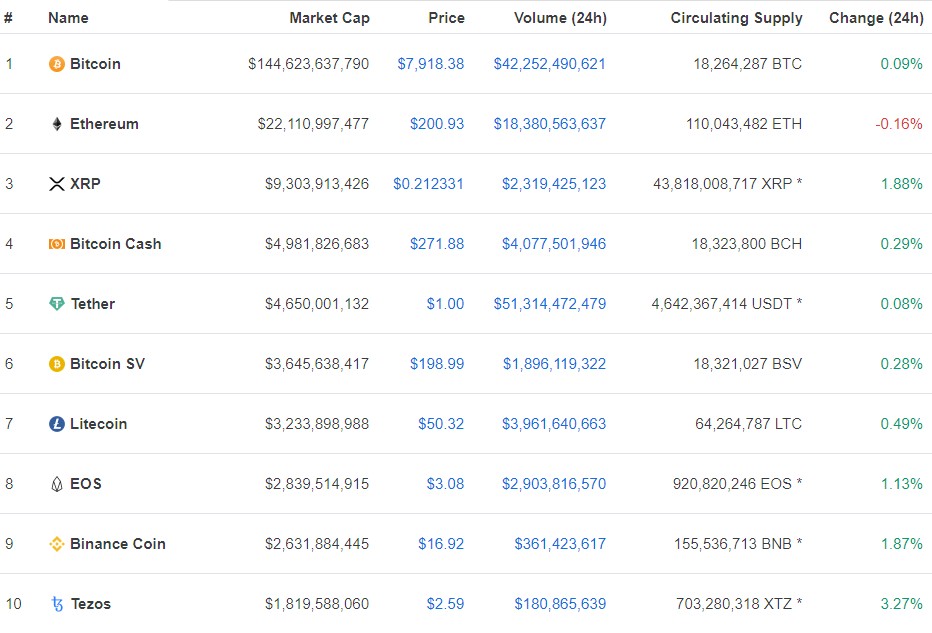Viewport: 932px width, 633px height.
Task: Sort by Change (24h) column header
Action: (876, 18)
